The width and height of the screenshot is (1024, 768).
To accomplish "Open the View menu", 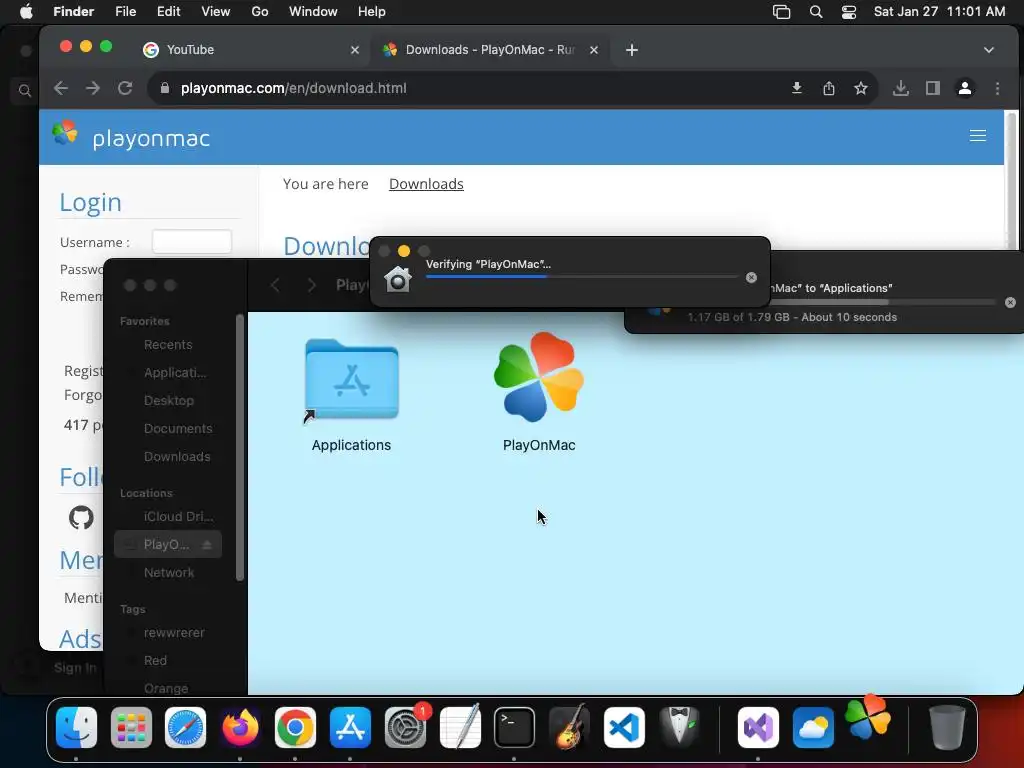I will 216,12.
